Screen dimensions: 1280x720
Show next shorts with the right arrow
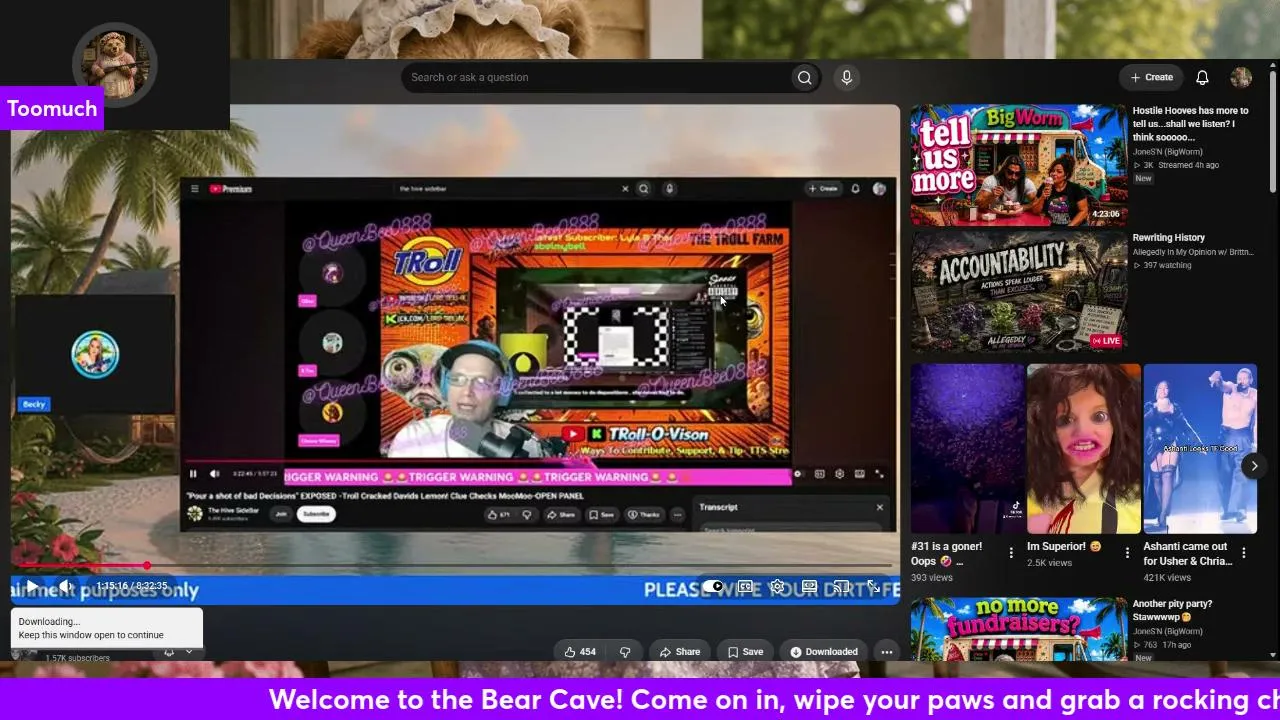click(x=1254, y=466)
